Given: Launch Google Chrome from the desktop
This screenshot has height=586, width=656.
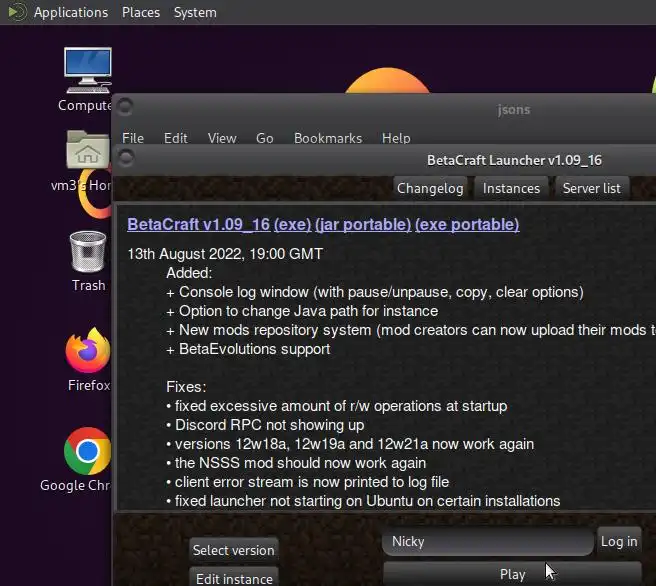Looking at the screenshot, I should pyautogui.click(x=87, y=451).
